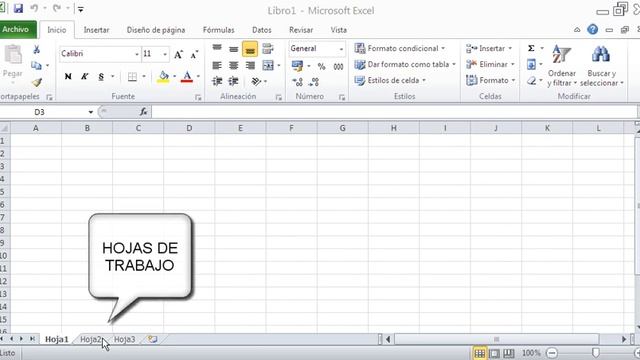Paste with the Pegar button
The image size is (640, 360).
pyautogui.click(x=13, y=62)
